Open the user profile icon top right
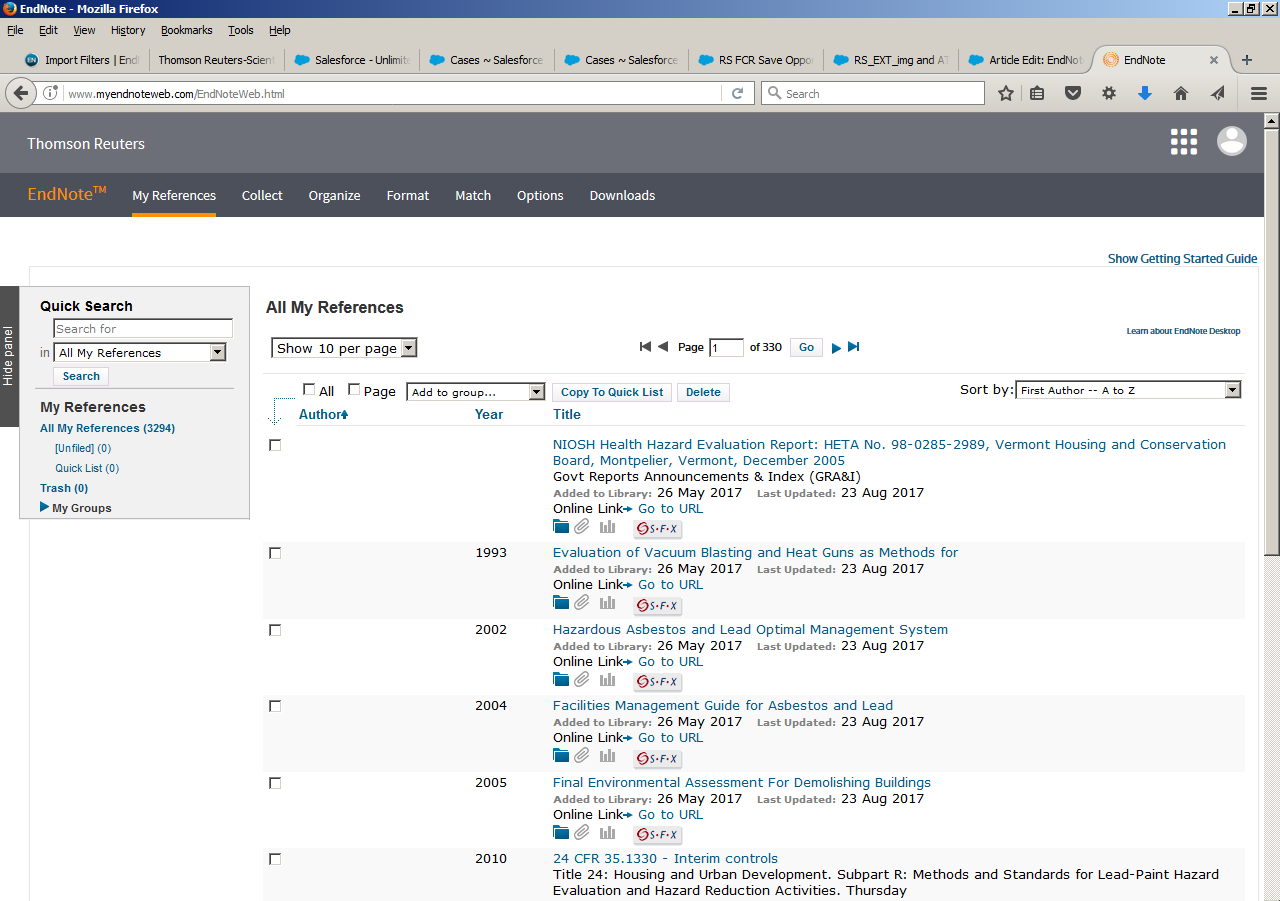Viewport: 1280px width, 901px height. 1231,141
